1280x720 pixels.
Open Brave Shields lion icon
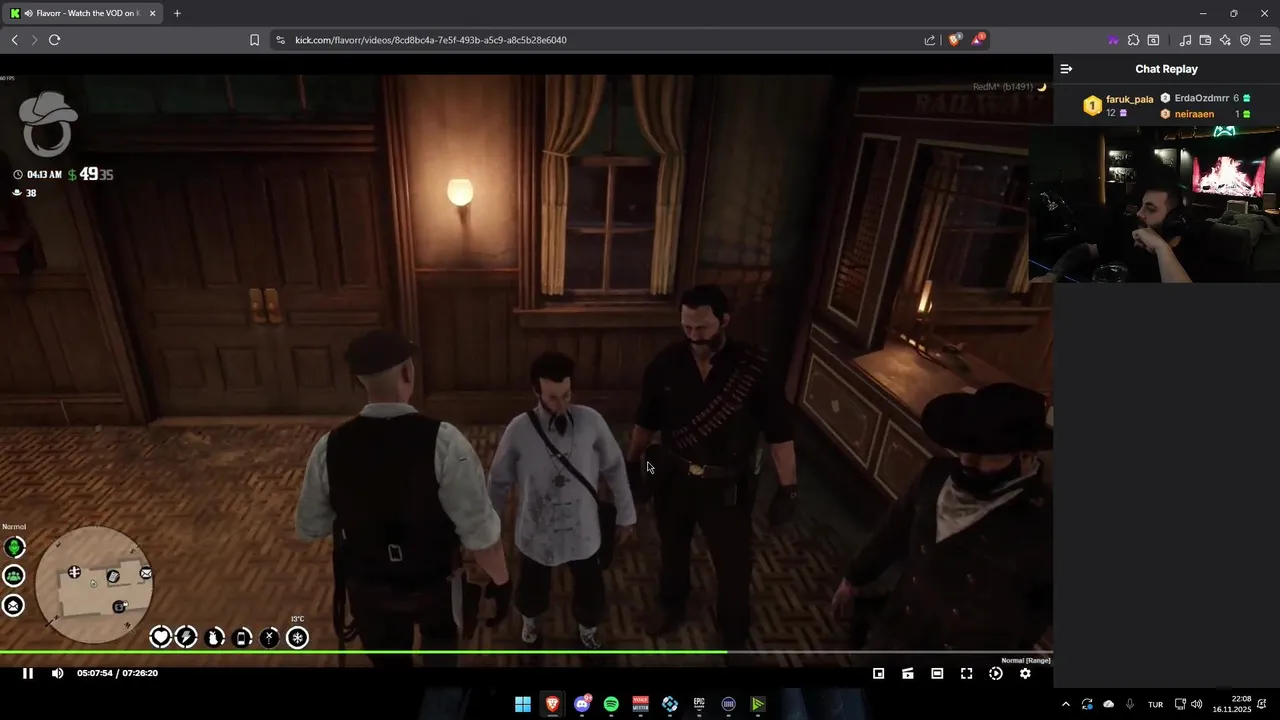(955, 40)
